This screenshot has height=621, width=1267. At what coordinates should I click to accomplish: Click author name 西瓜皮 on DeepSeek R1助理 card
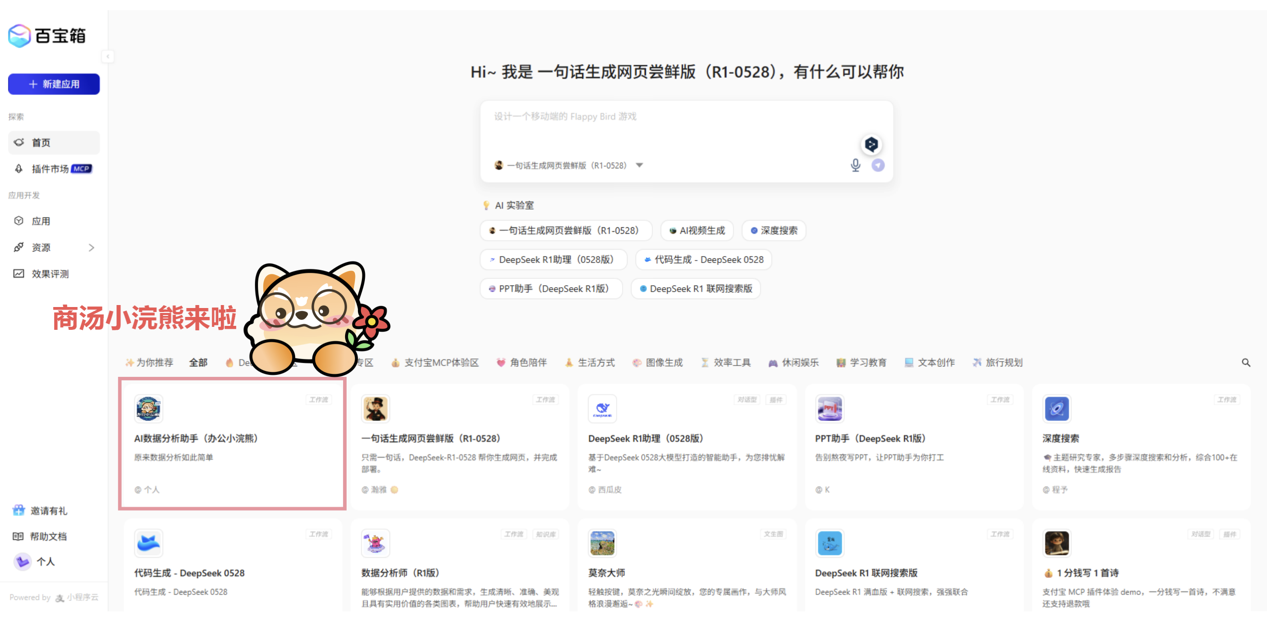(x=609, y=490)
